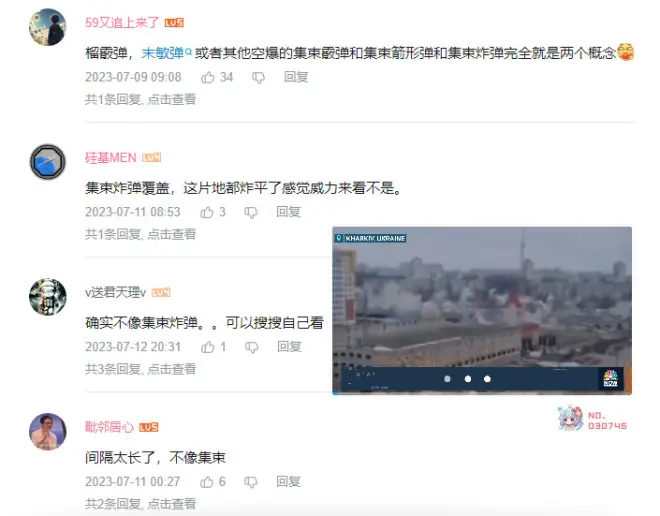Expand 共2条回复 under 毗邻居心
The height and width of the screenshot is (516, 660).
(x=141, y=504)
